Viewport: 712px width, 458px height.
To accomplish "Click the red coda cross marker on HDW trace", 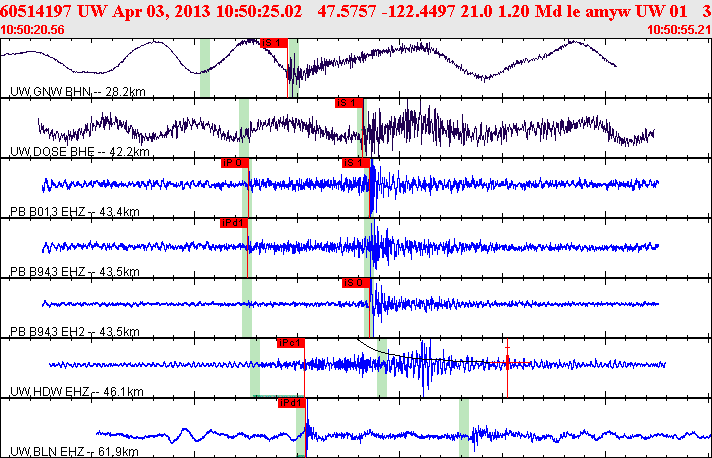I will coord(507,363).
